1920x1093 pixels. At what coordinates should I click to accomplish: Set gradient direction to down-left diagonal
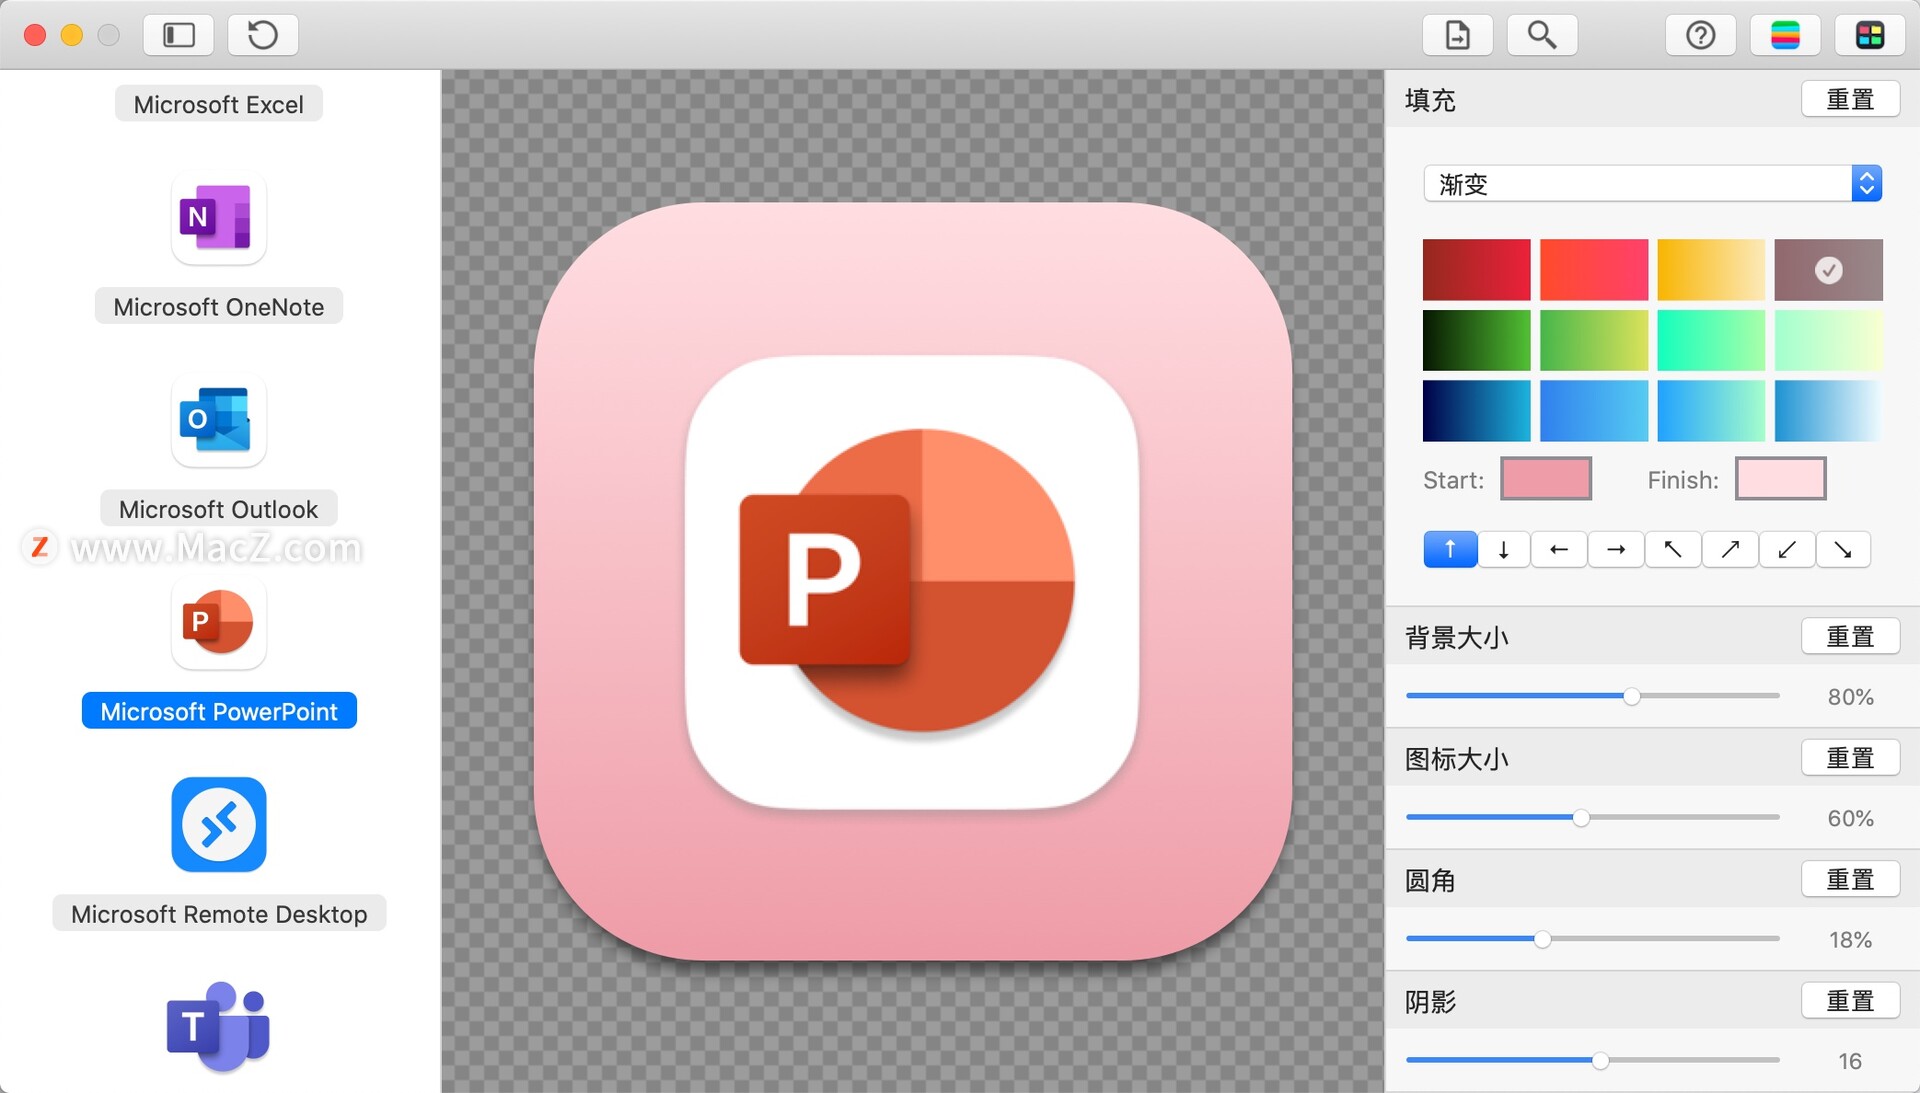click(1787, 549)
